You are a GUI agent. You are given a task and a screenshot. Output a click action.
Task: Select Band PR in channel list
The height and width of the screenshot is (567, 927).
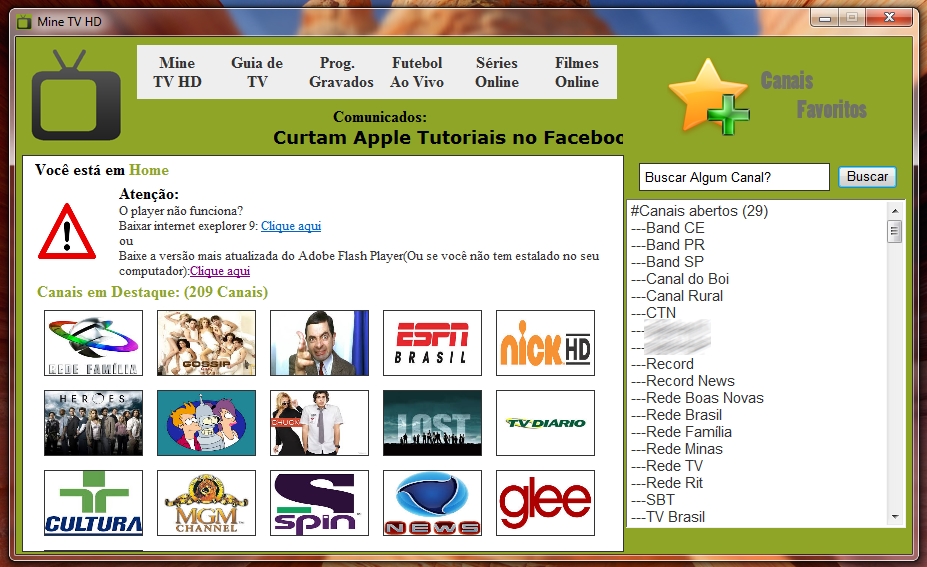(667, 245)
